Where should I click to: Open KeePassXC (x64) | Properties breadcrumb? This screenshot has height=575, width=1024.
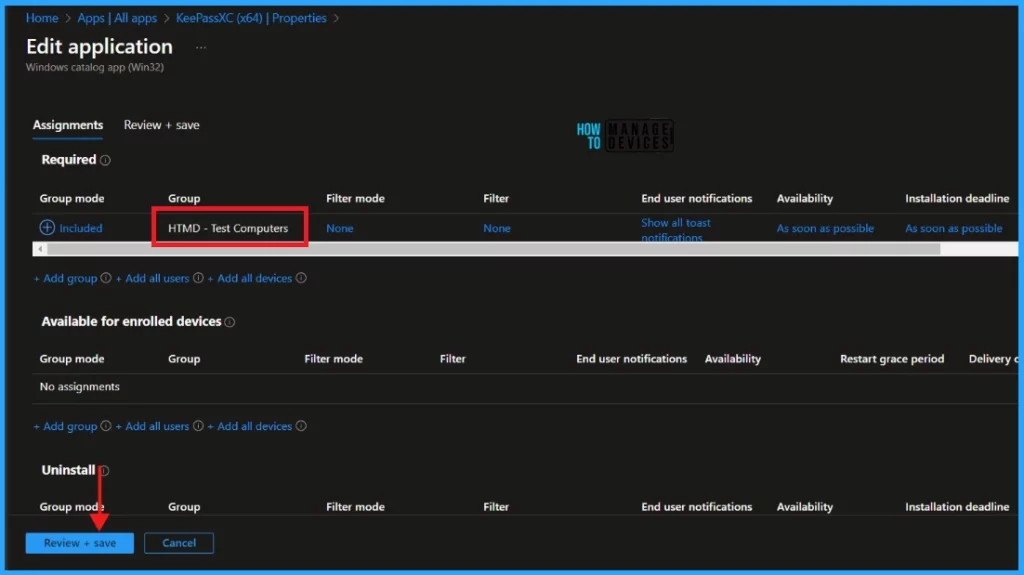point(251,18)
